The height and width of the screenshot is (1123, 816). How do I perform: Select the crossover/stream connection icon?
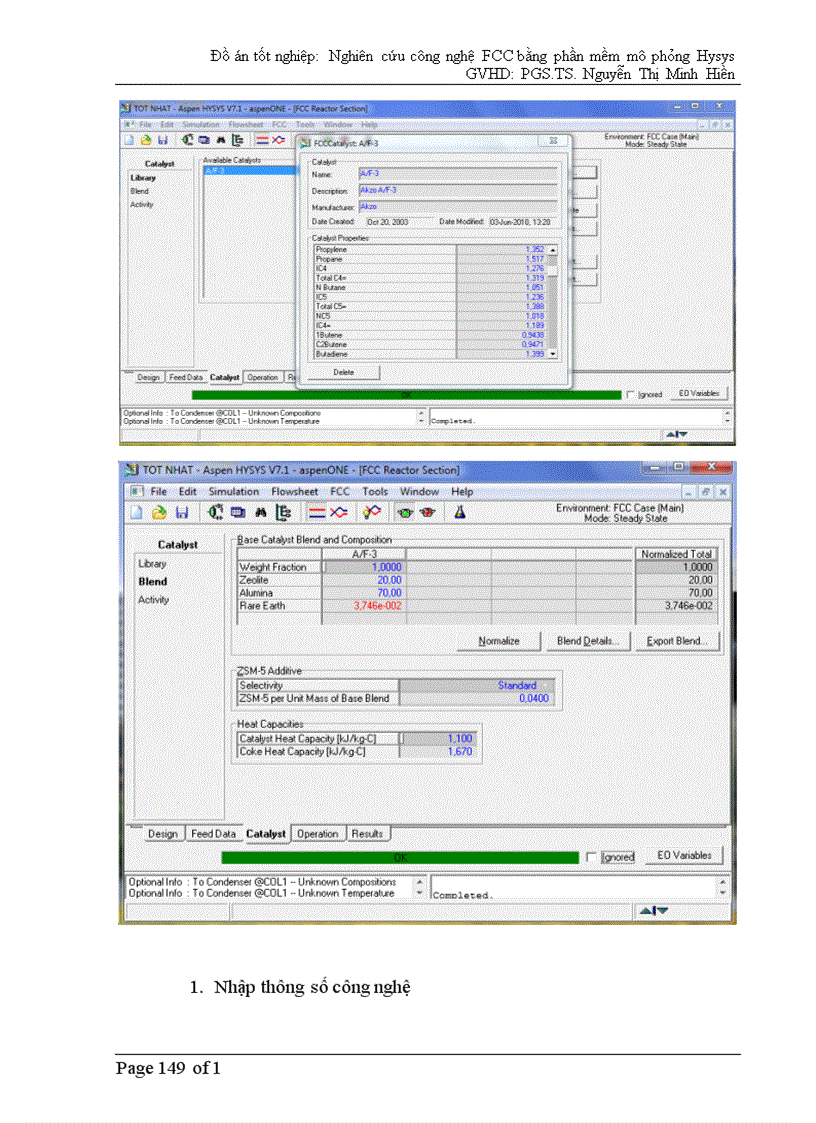pos(337,512)
